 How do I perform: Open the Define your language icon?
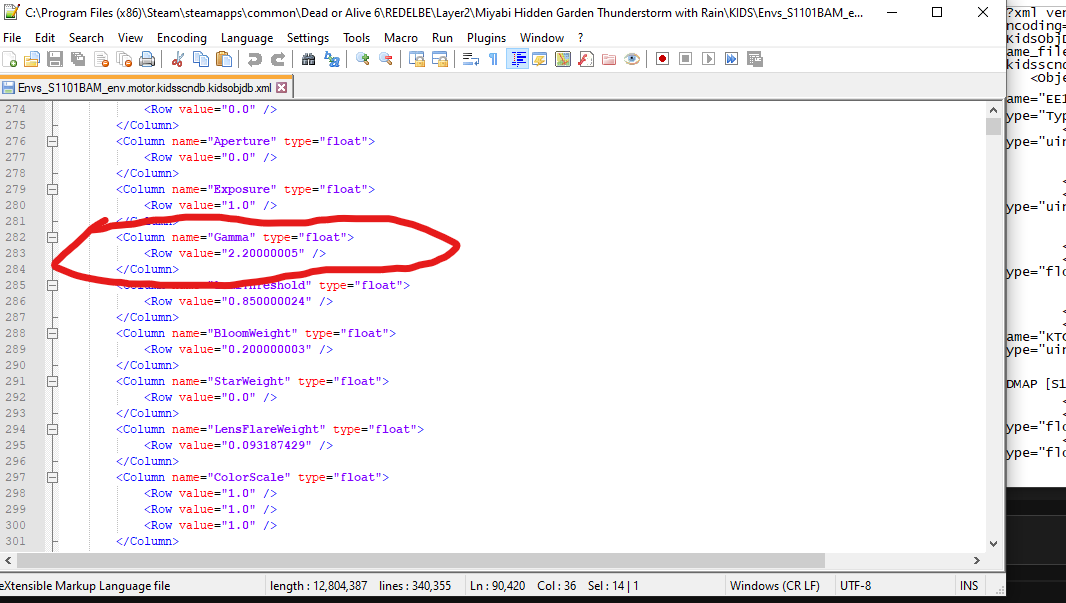tap(540, 60)
